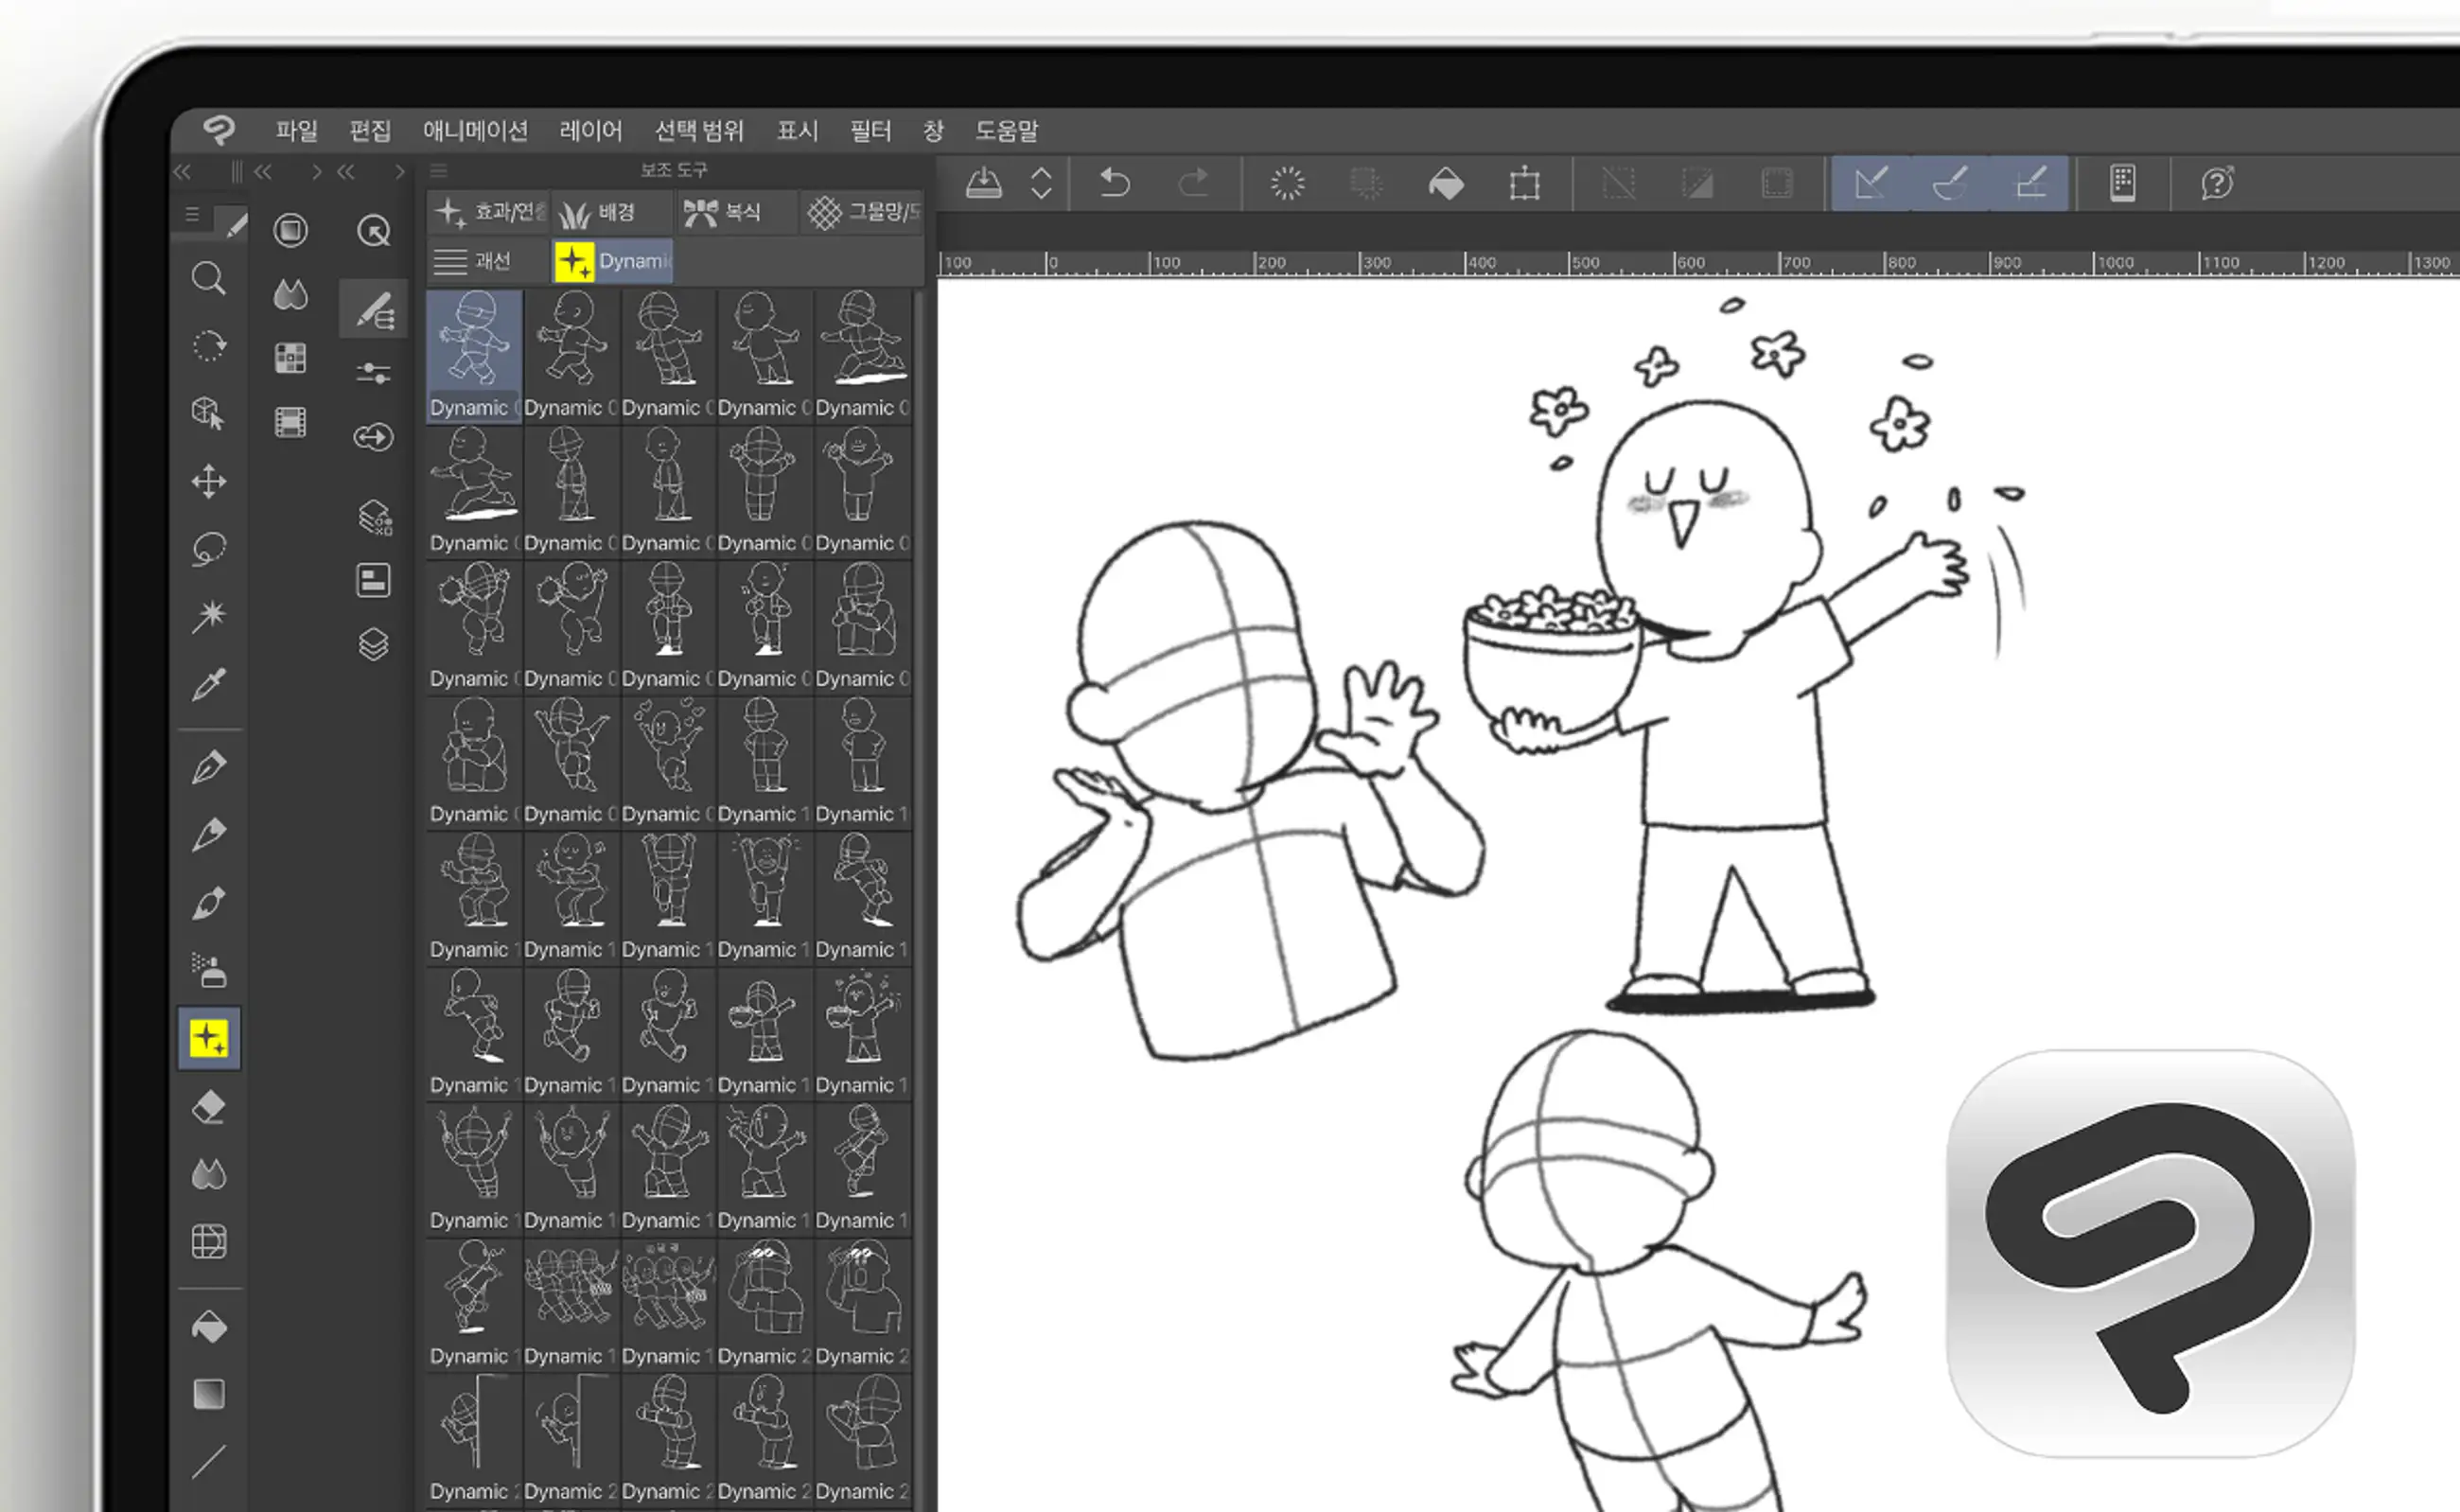Image resolution: width=2460 pixels, height=1512 pixels.
Task: Toggle Snap to Ruler
Action: point(1871,183)
